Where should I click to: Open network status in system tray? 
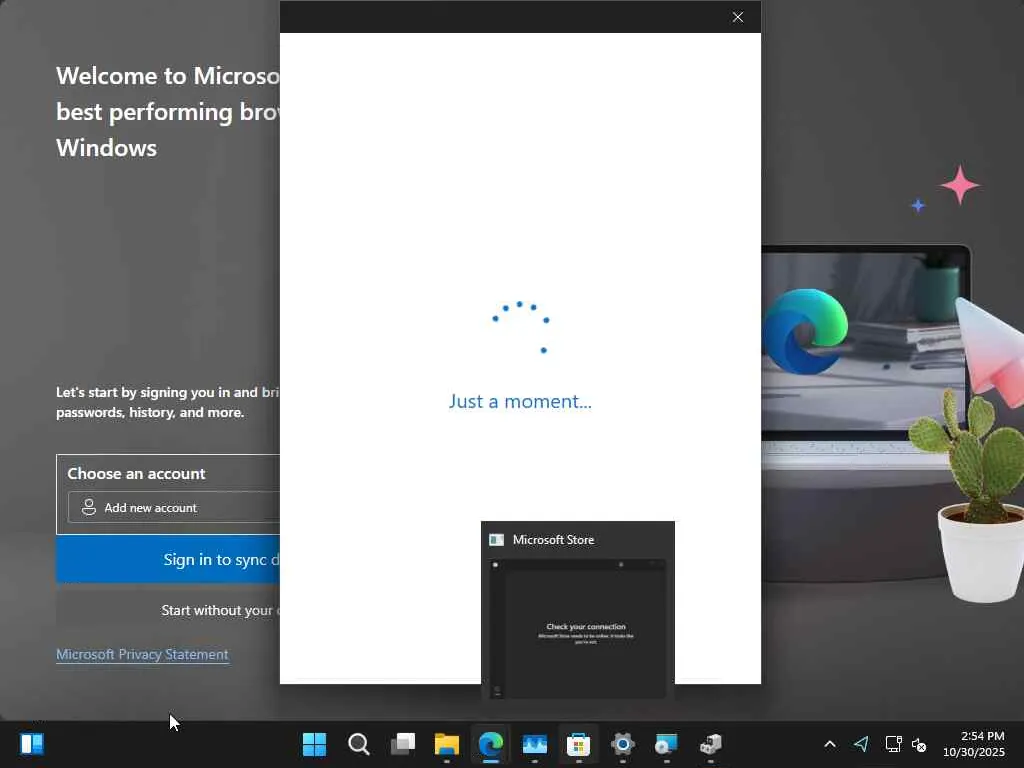pos(893,744)
